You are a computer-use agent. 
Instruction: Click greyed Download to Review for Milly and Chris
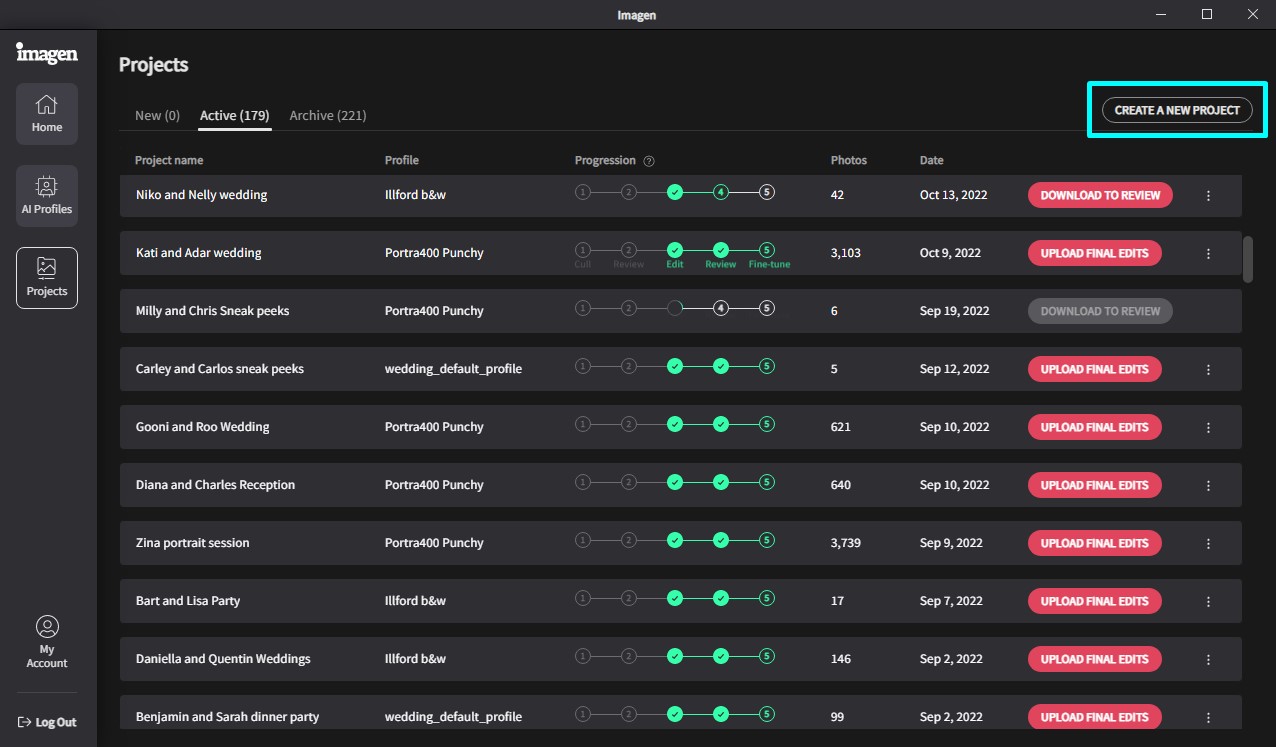[x=1100, y=311]
